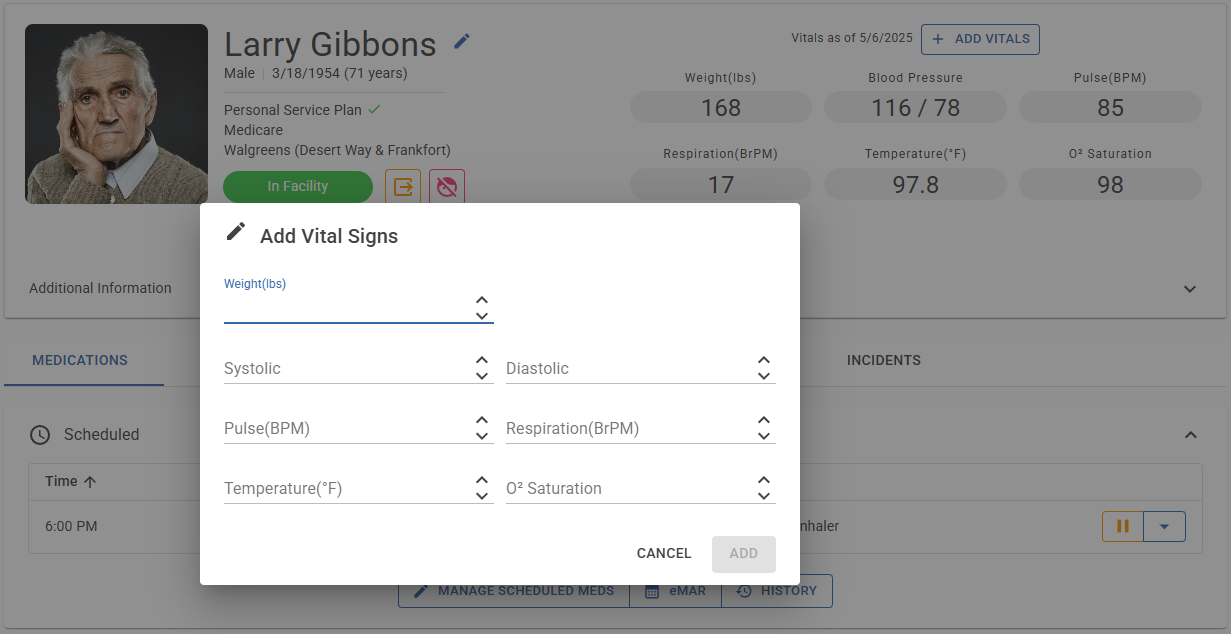
Task: Click the orange pause icon for 6:00 PM medication
Action: 1122,526
